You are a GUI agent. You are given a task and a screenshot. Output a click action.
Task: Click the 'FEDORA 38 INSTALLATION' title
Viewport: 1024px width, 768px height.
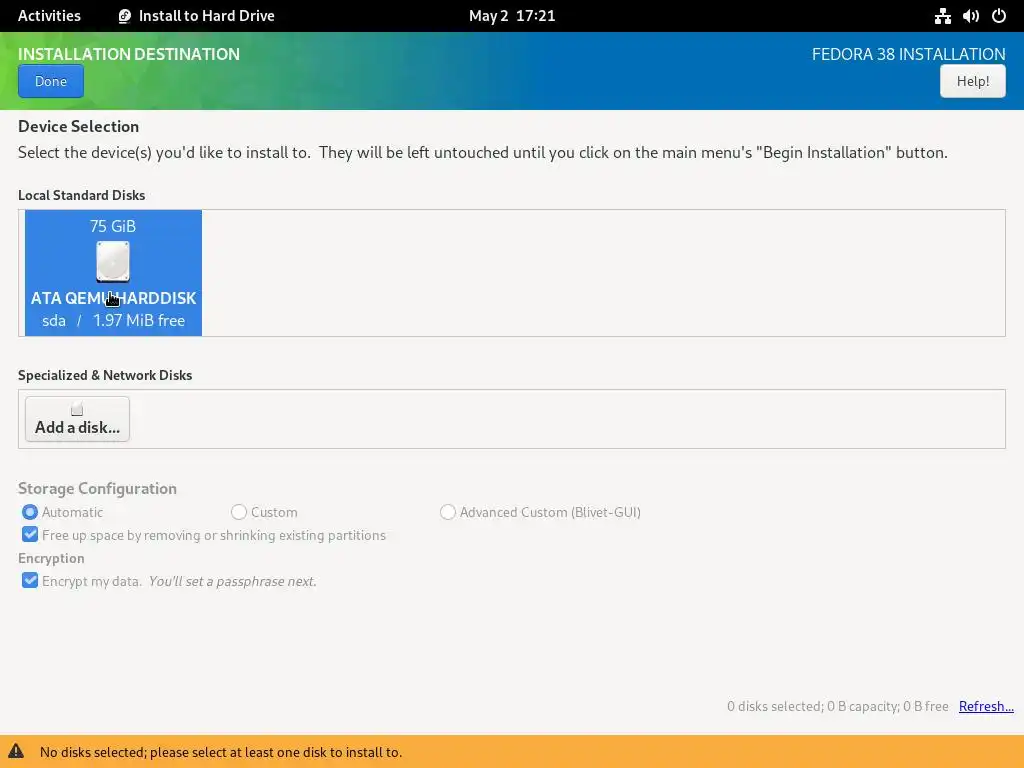(x=908, y=54)
